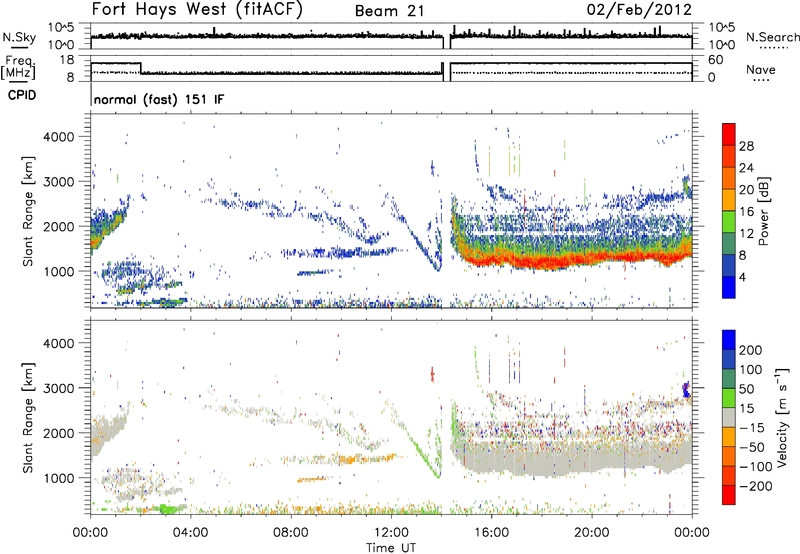Click the "Nave" legend label
800x554 pixels.
coord(760,69)
